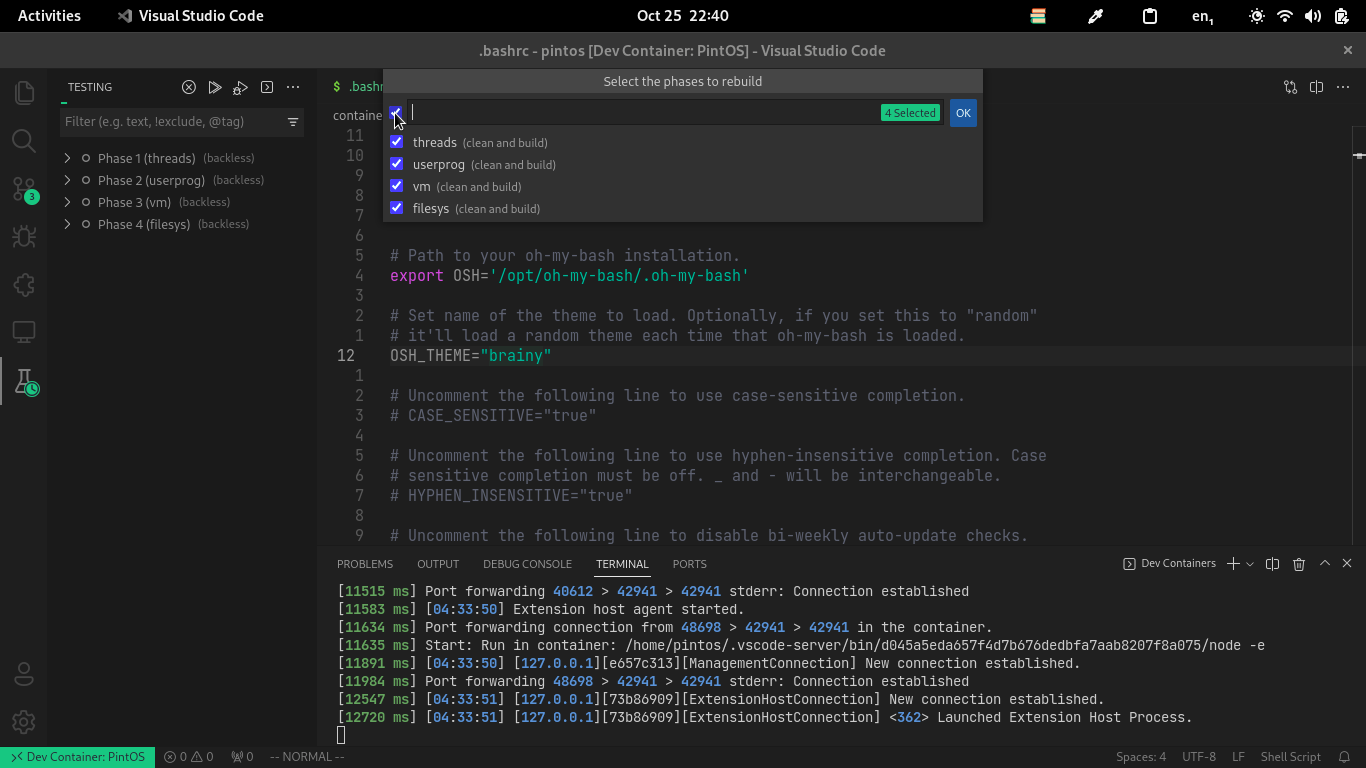Open UTF-8 encoding selector
The height and width of the screenshot is (768, 1366).
[1199, 757]
